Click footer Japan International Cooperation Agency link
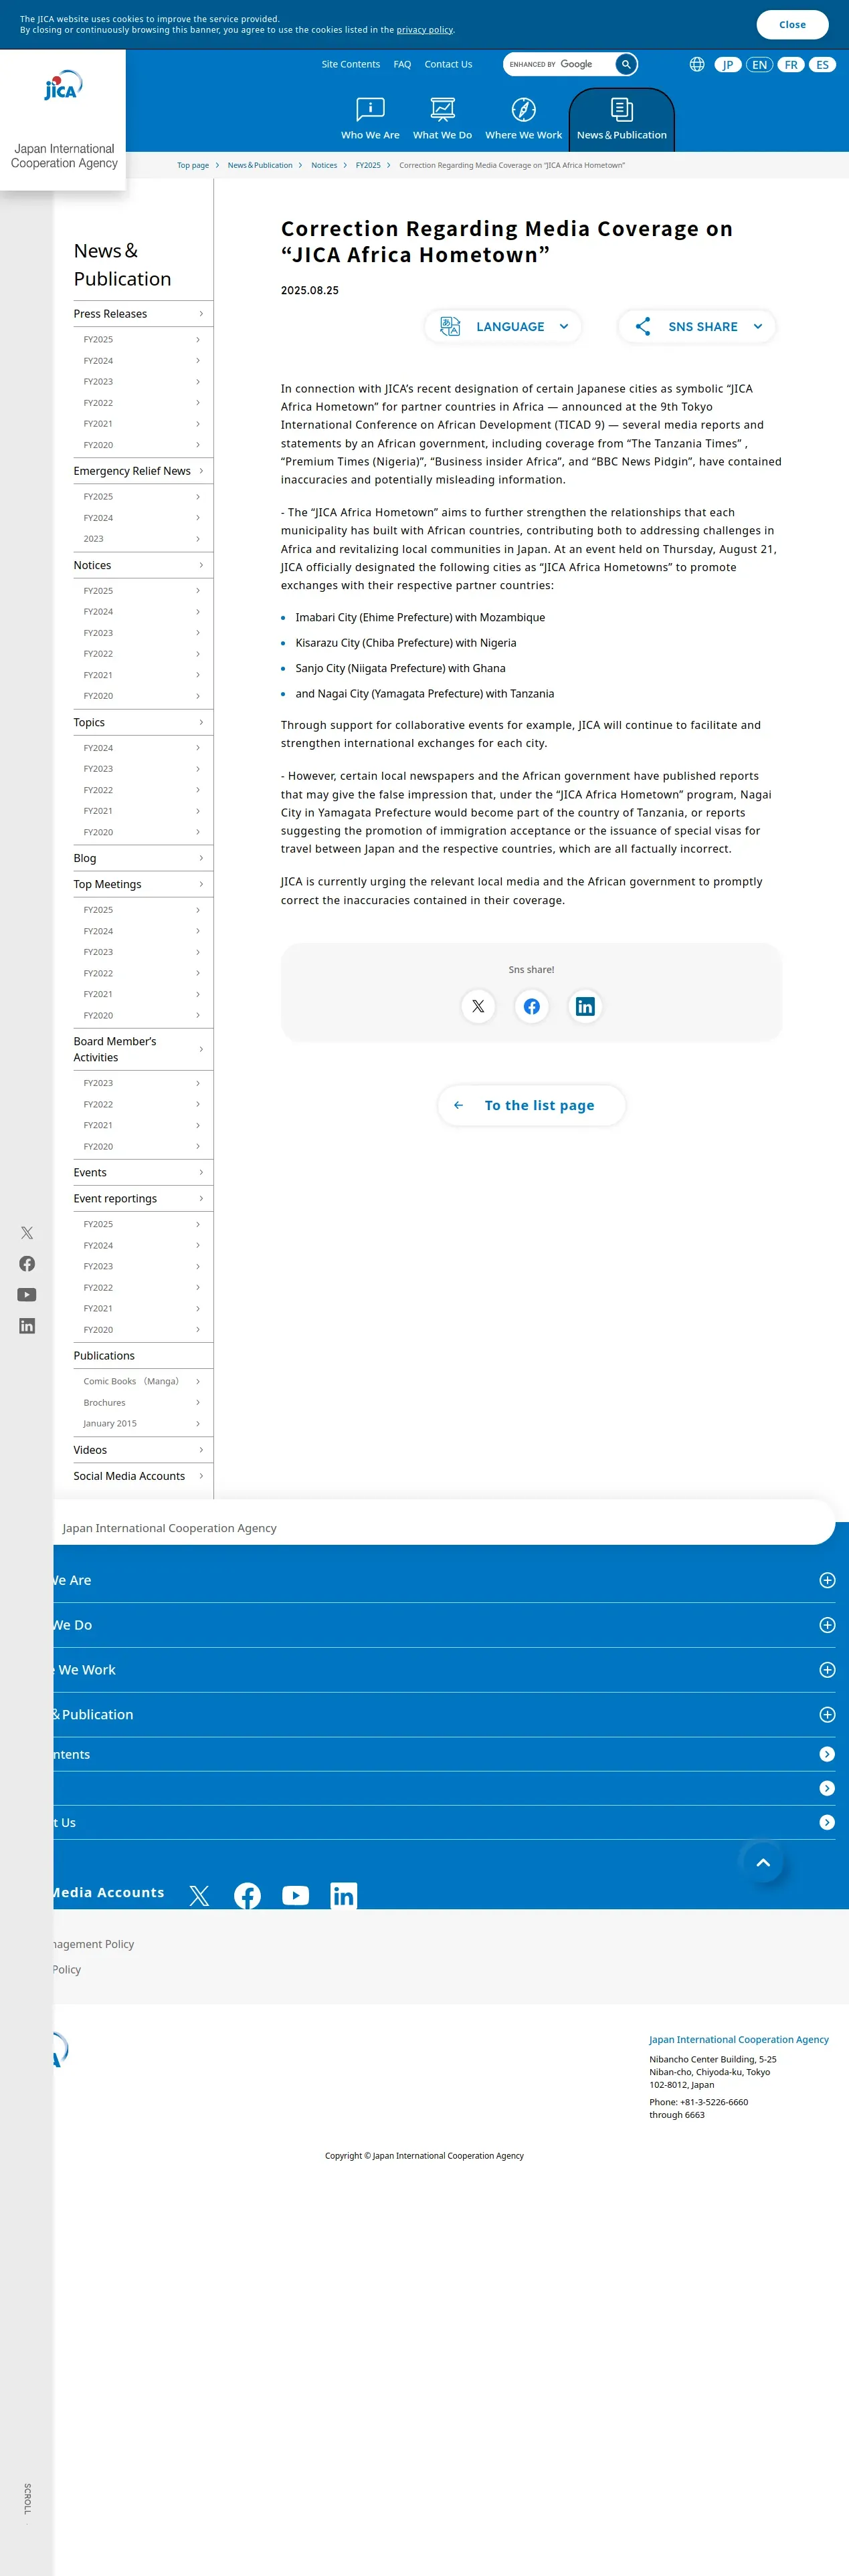849x2576 pixels. pyautogui.click(x=738, y=2039)
